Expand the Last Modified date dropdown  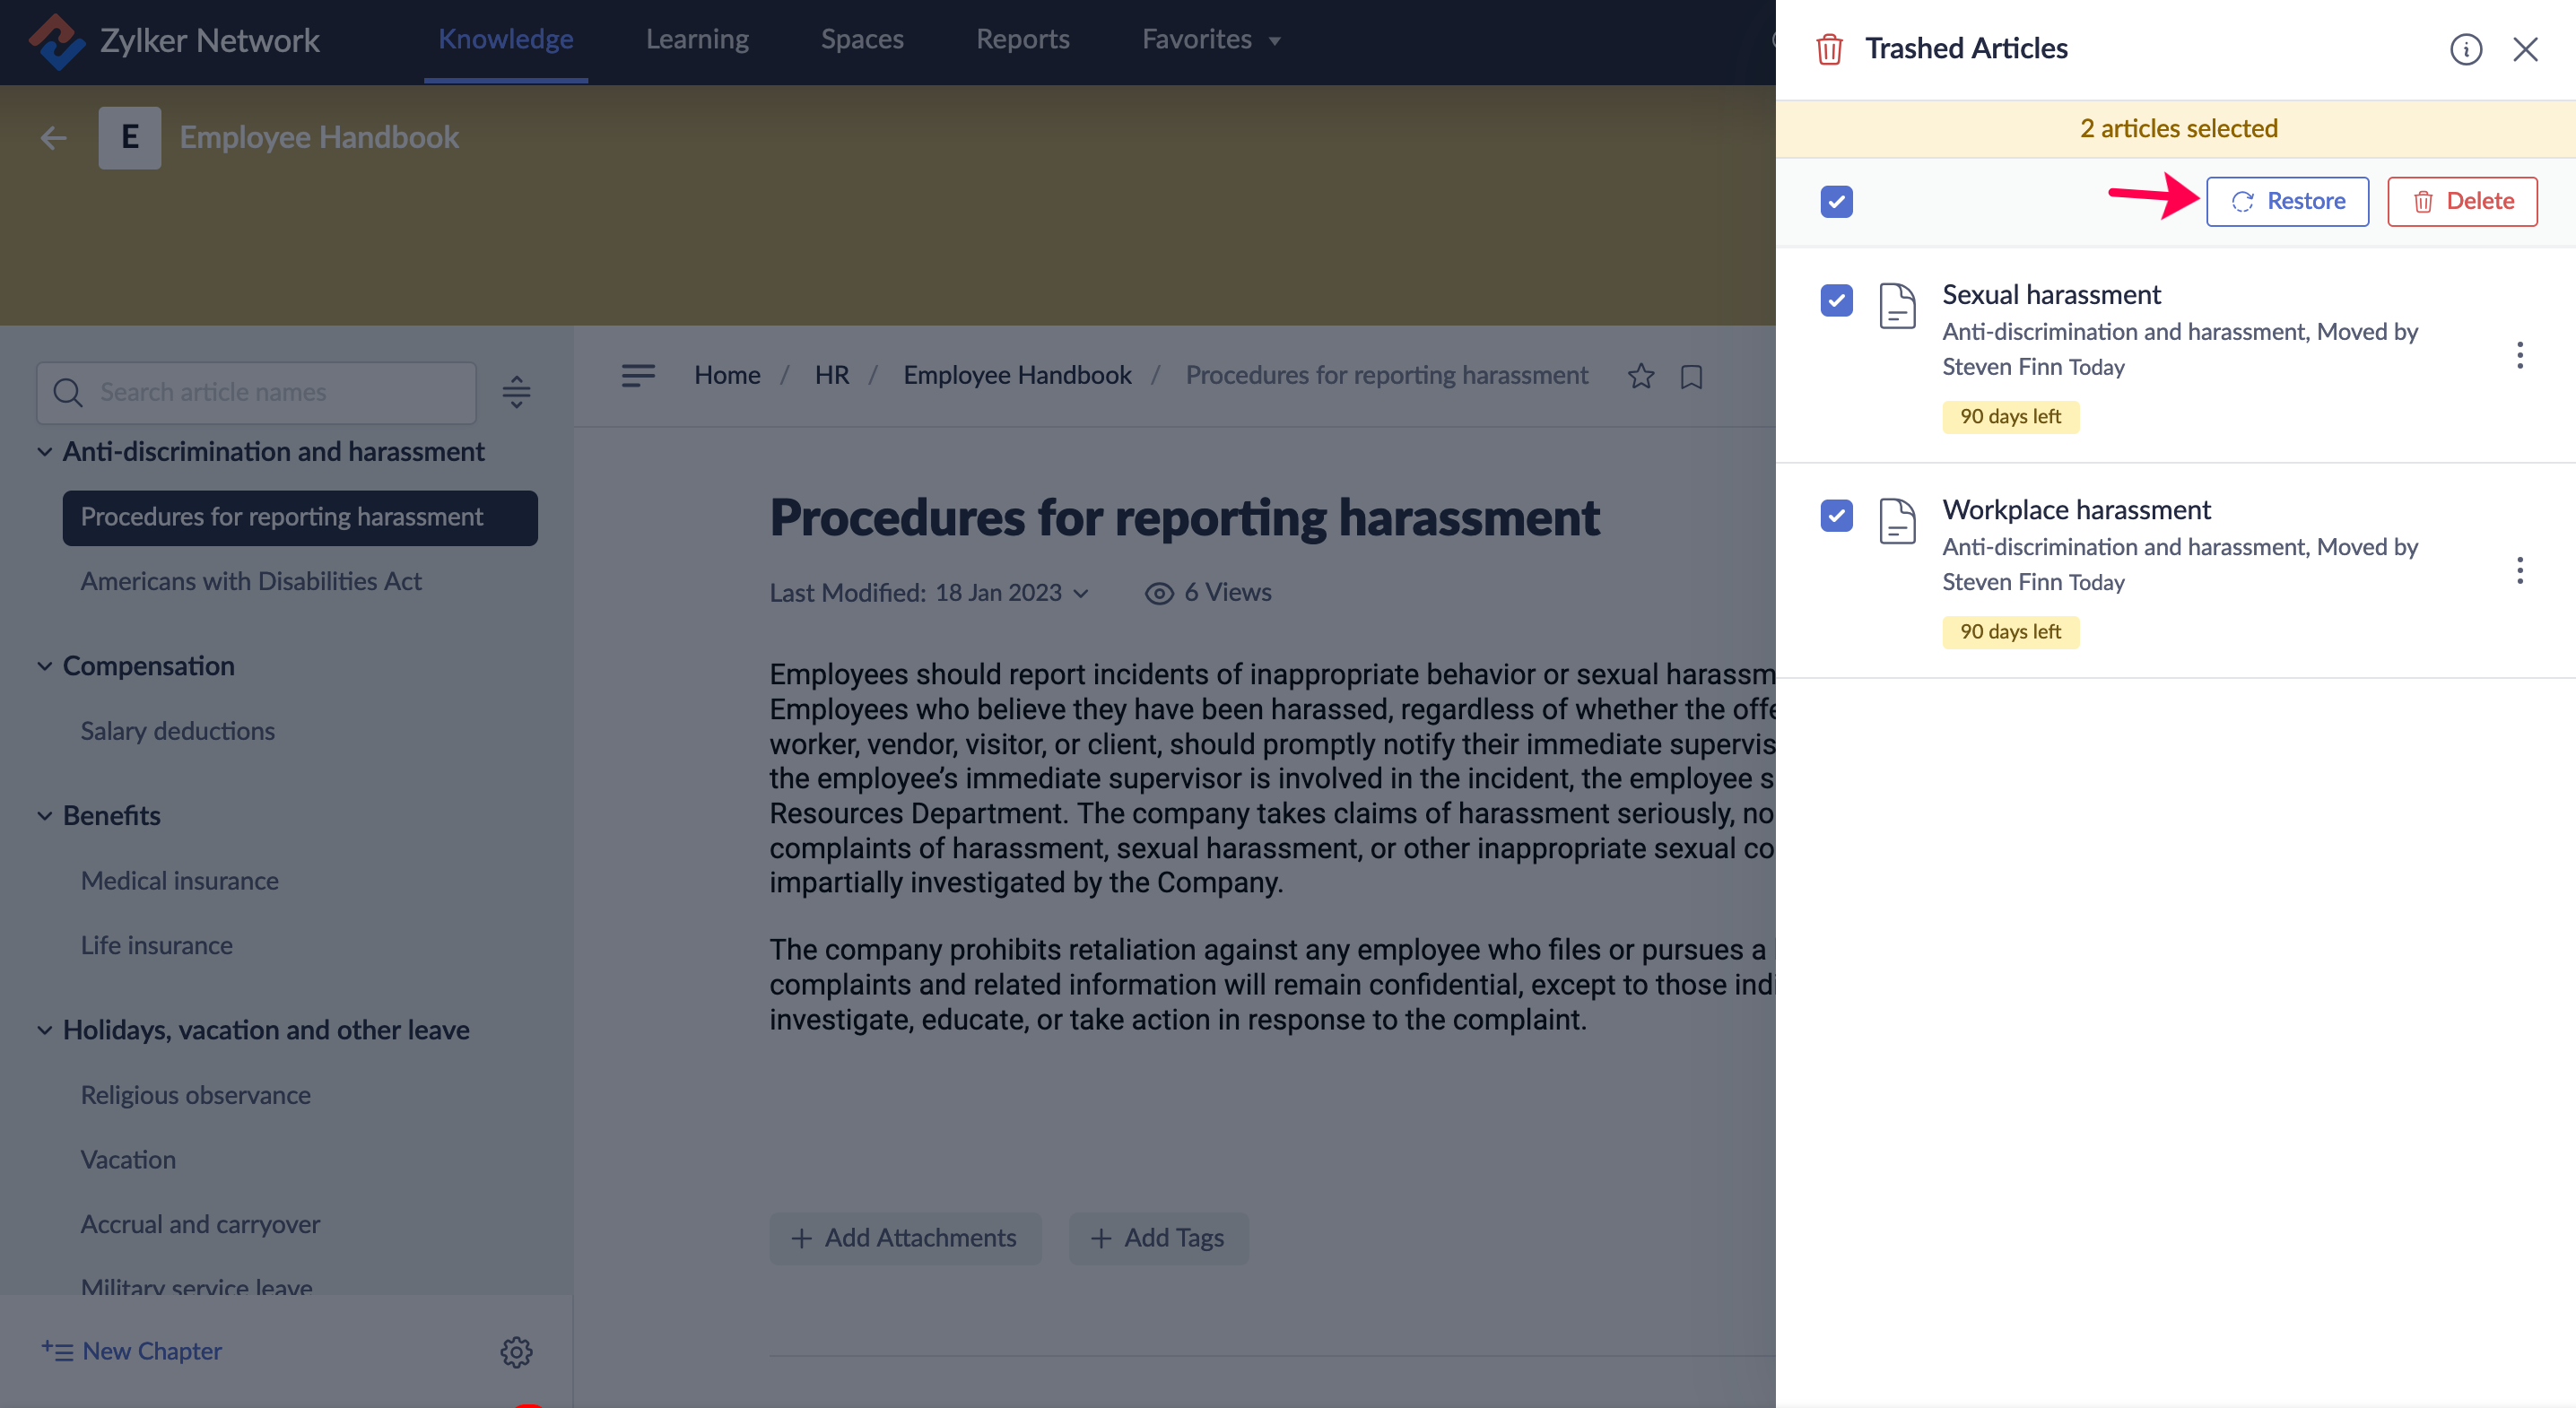pos(1081,593)
